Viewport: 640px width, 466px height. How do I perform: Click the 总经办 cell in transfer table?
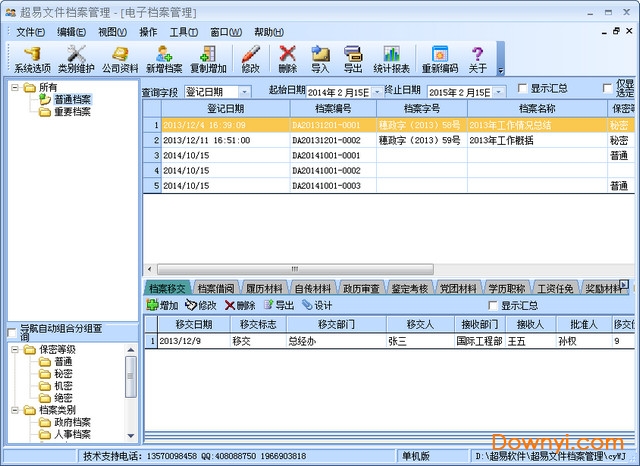coord(336,341)
